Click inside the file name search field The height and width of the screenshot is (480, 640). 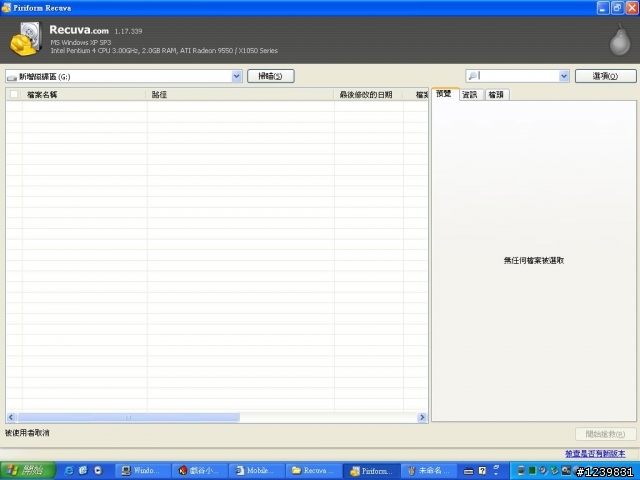click(x=518, y=76)
